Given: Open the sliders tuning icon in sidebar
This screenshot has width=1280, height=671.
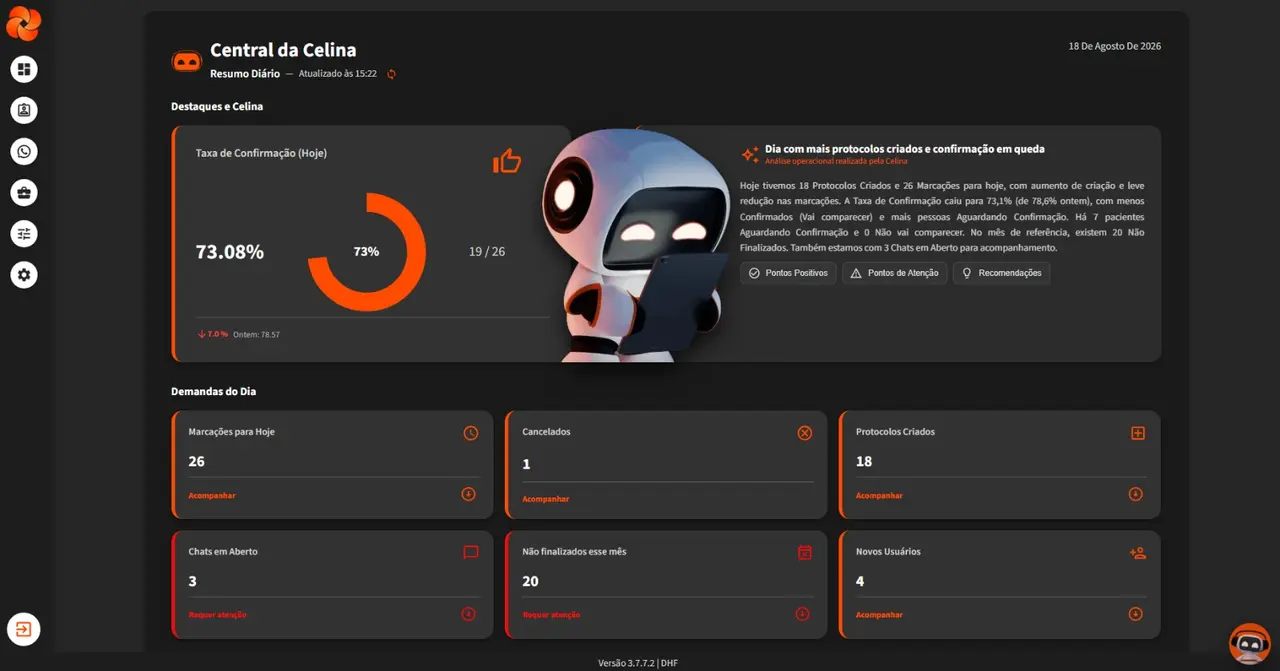Looking at the screenshot, I should [x=24, y=233].
